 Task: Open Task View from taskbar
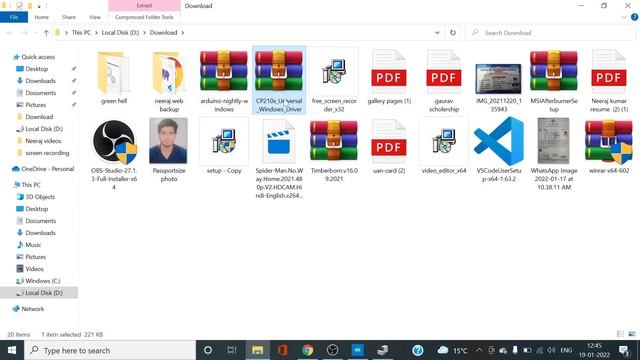pos(232,350)
